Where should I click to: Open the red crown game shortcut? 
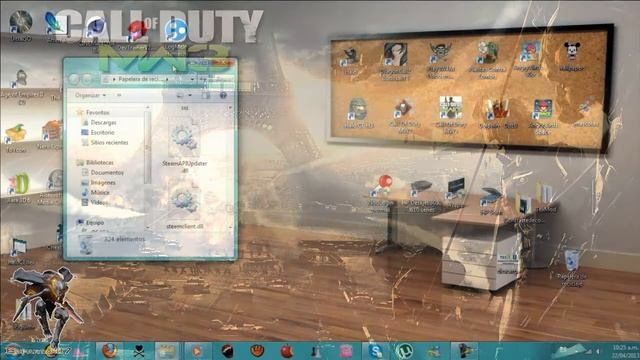499,113
